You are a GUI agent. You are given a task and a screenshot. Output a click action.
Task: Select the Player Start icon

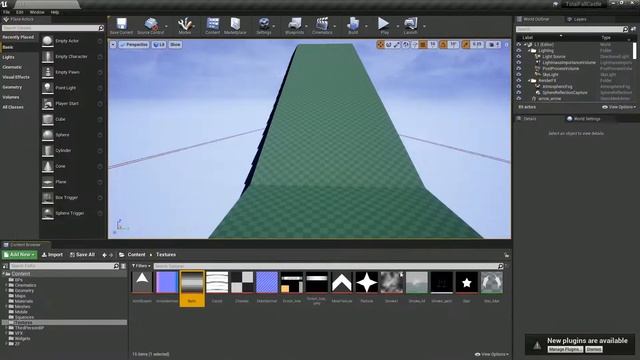point(48,104)
